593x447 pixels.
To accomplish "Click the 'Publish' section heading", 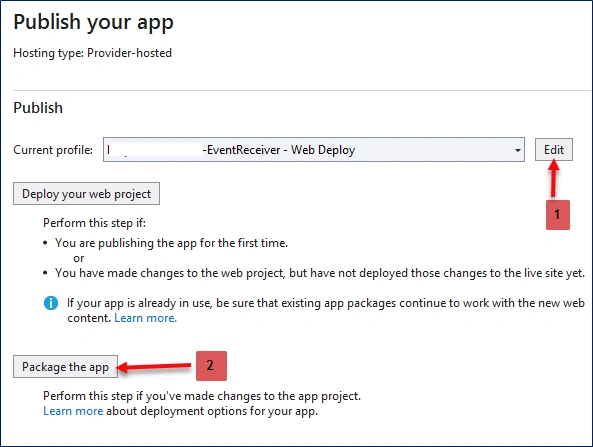I will click(38, 108).
